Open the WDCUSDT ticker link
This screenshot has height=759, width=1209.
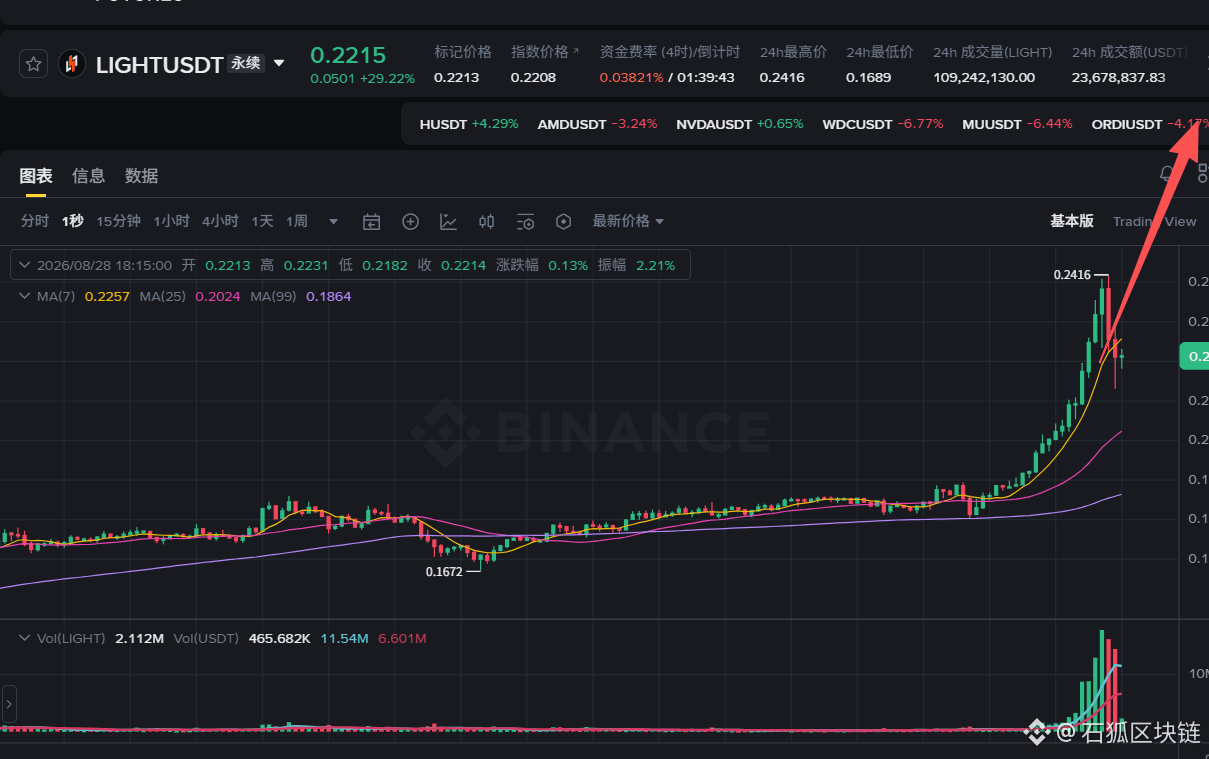coord(883,124)
